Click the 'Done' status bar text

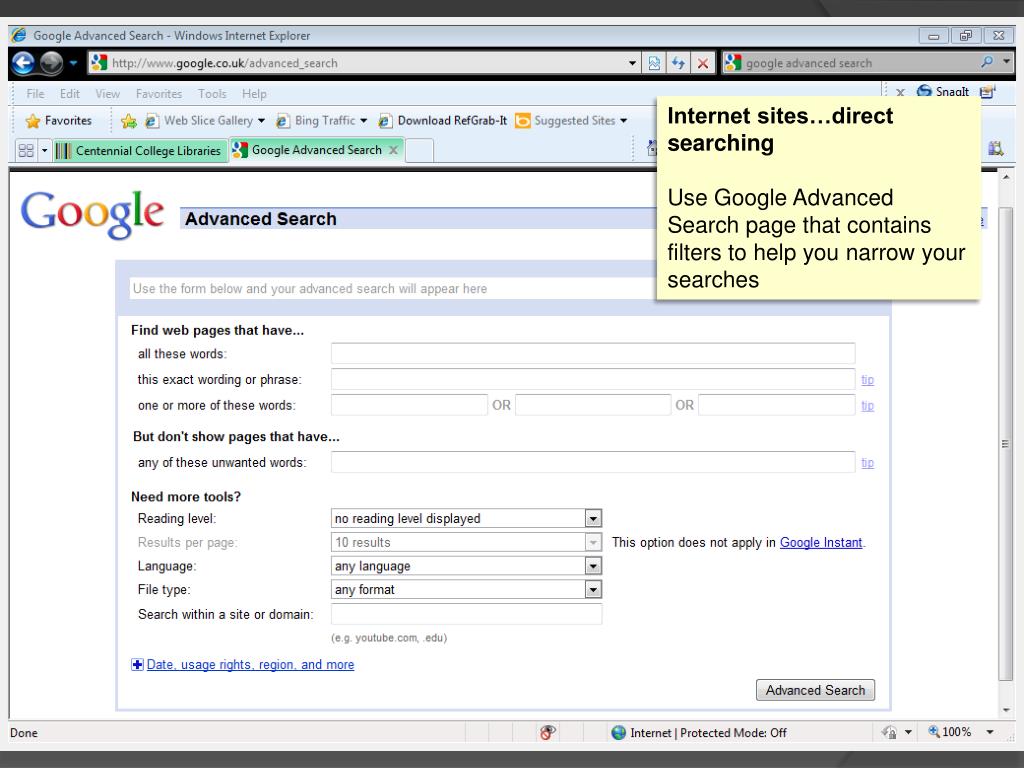(24, 733)
